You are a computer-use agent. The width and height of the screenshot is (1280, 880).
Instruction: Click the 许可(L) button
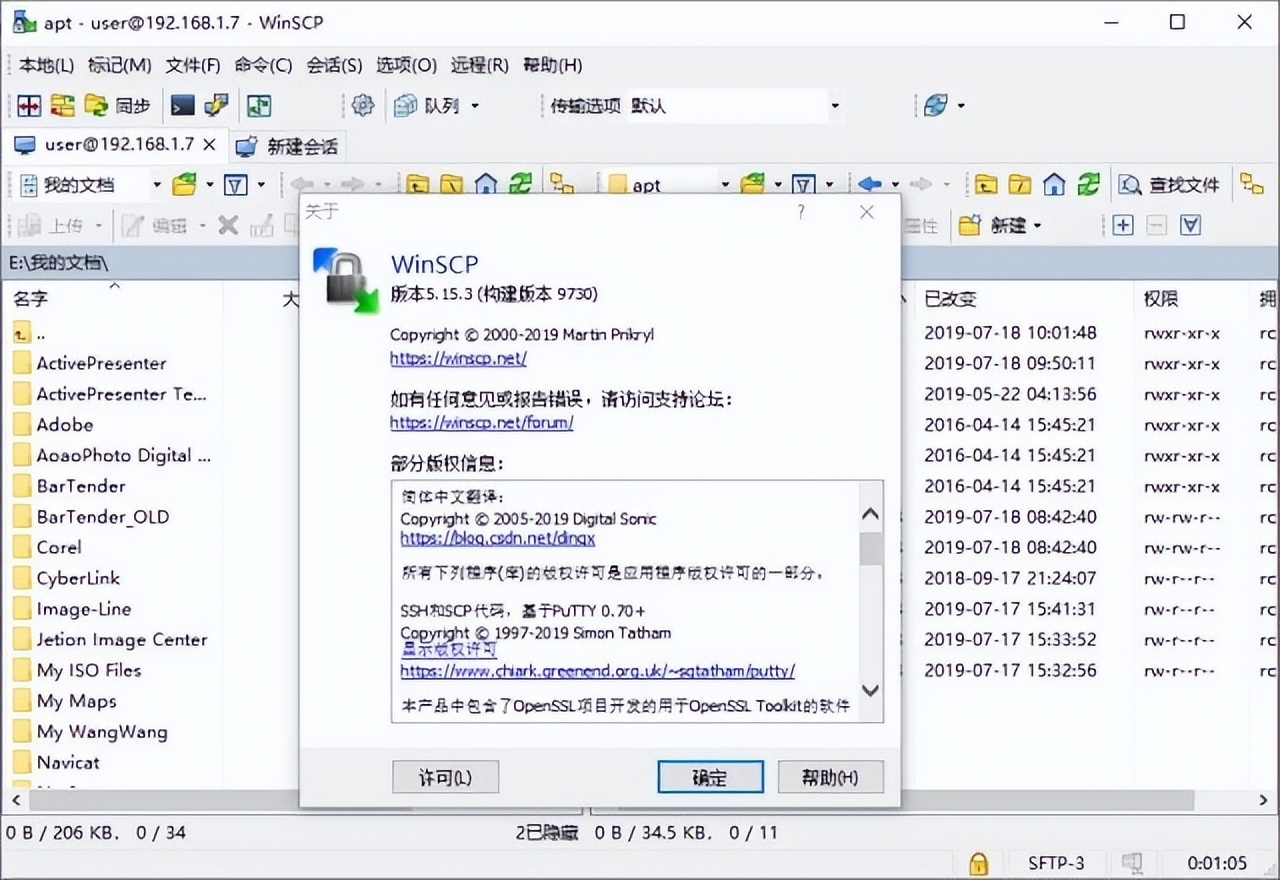click(x=445, y=777)
